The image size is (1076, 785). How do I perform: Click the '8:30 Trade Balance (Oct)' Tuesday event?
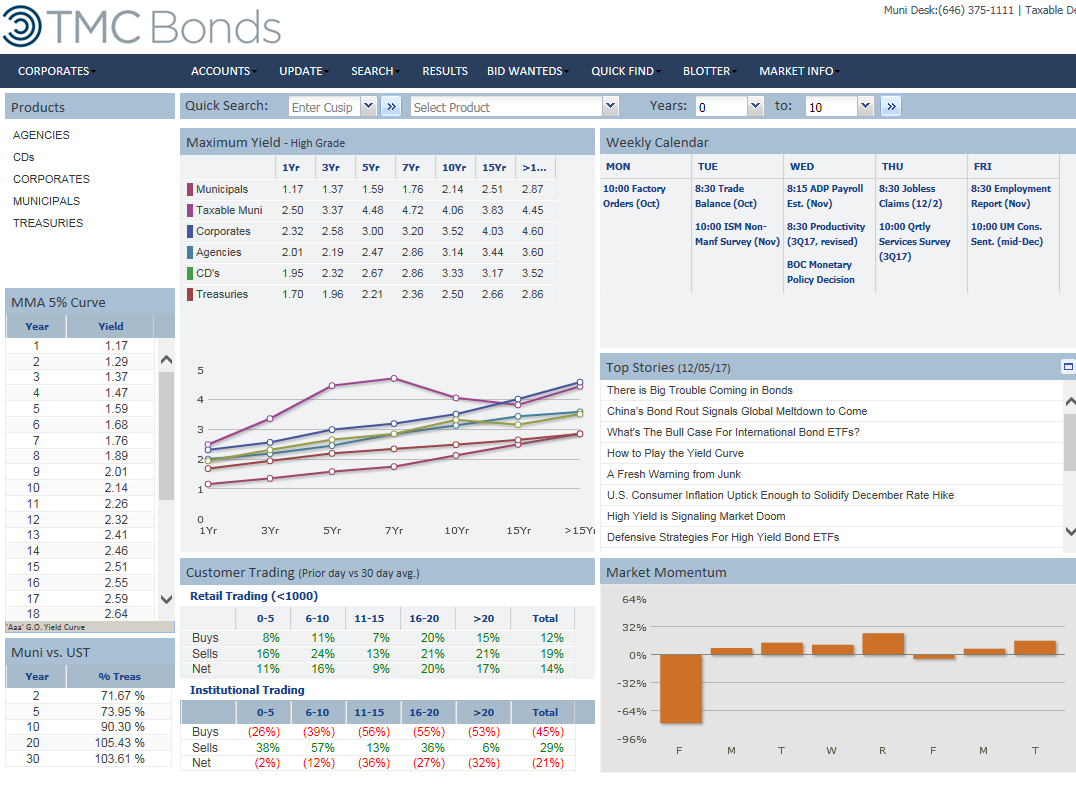pyautogui.click(x=725, y=196)
